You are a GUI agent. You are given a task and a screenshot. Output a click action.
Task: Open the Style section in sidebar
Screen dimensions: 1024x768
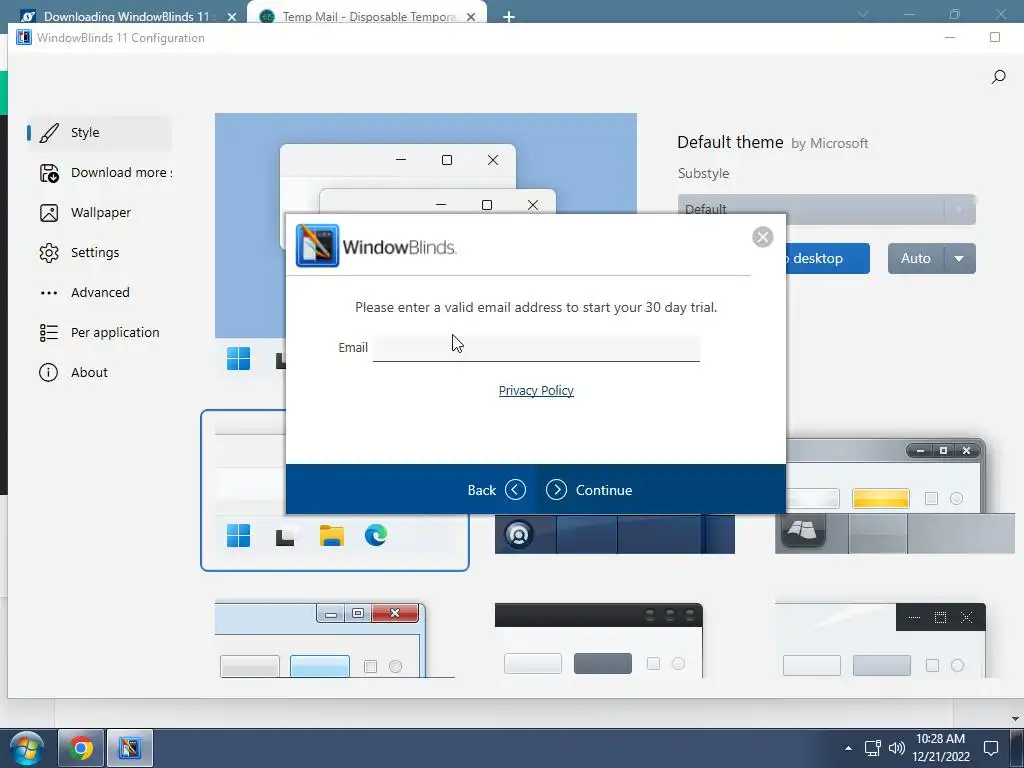[x=99, y=133]
